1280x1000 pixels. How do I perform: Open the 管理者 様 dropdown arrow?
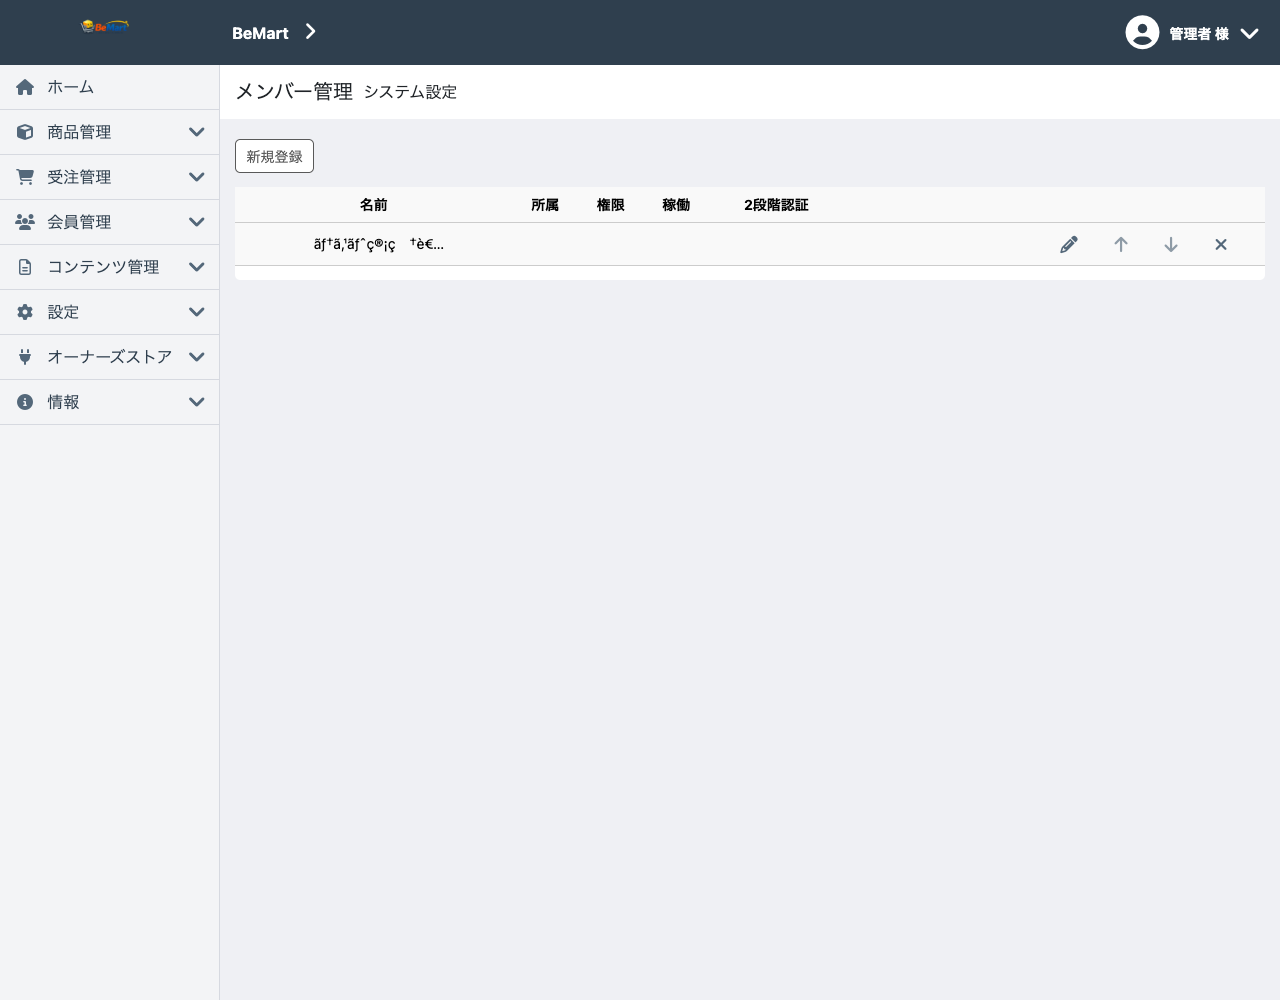[x=1249, y=33]
